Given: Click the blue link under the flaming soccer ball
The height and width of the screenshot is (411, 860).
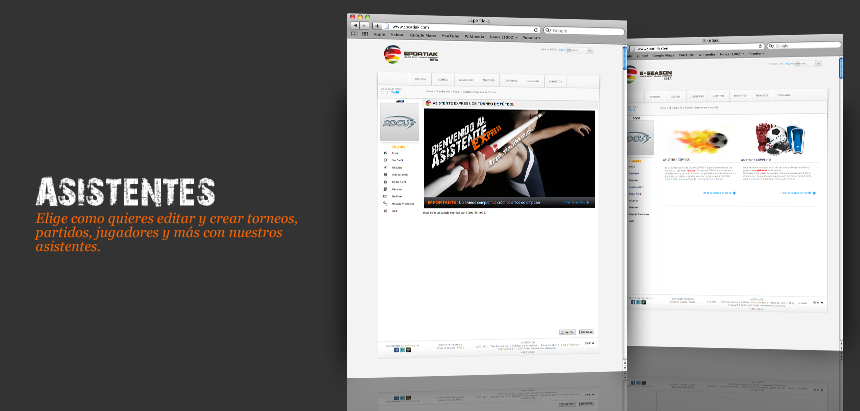Looking at the screenshot, I should point(716,192).
